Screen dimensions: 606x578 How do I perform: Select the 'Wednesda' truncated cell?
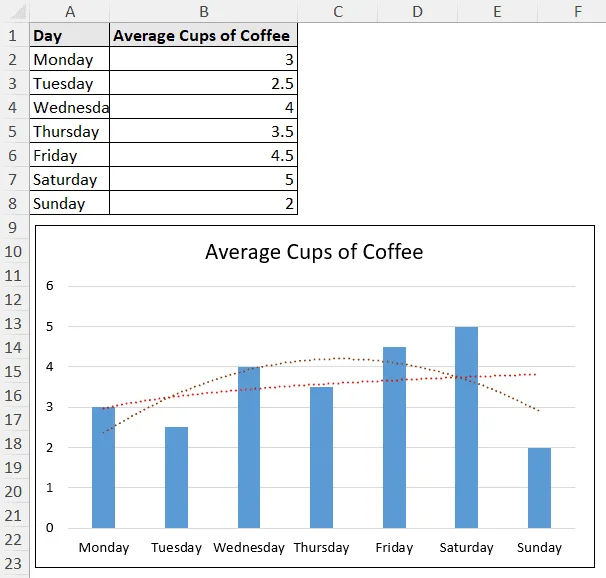point(70,107)
